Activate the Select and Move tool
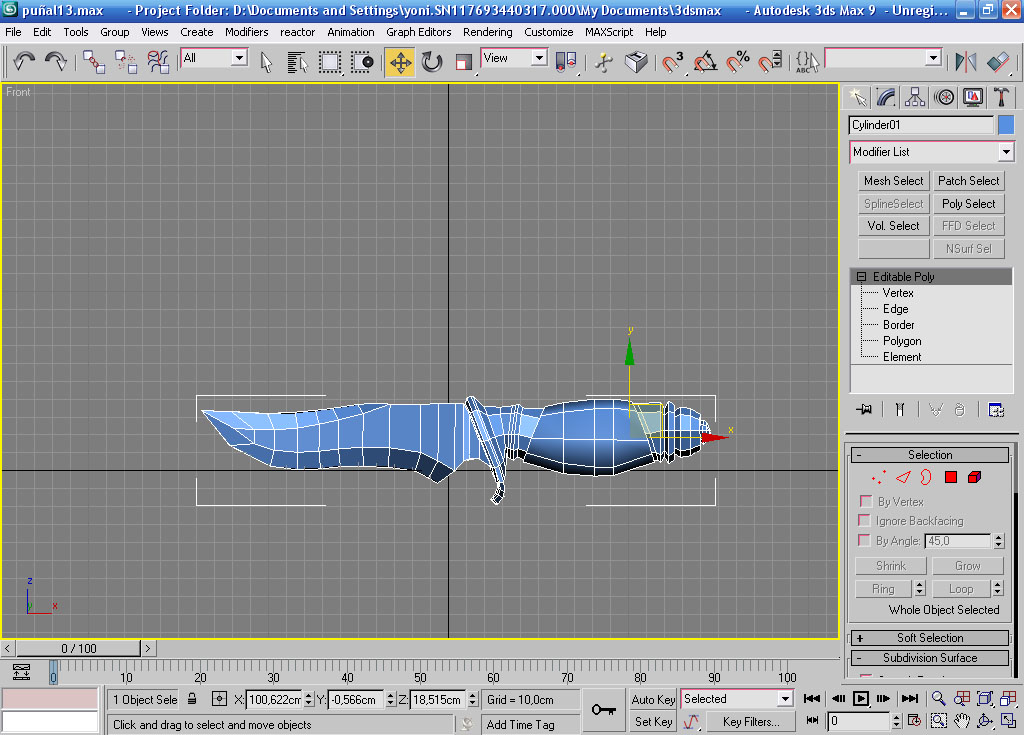 click(x=400, y=62)
